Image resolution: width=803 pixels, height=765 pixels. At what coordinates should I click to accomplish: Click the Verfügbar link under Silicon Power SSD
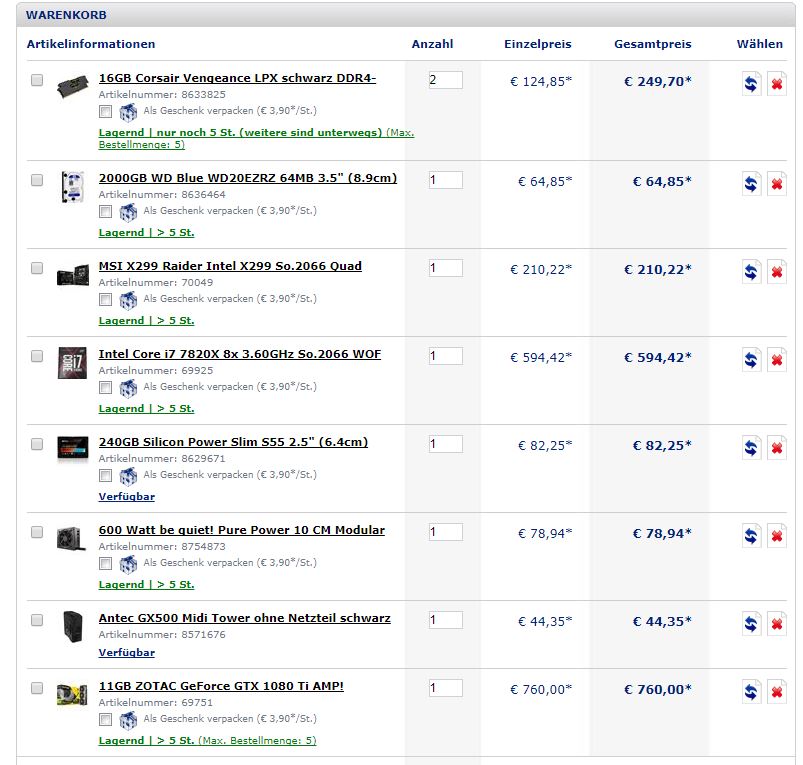[126, 497]
